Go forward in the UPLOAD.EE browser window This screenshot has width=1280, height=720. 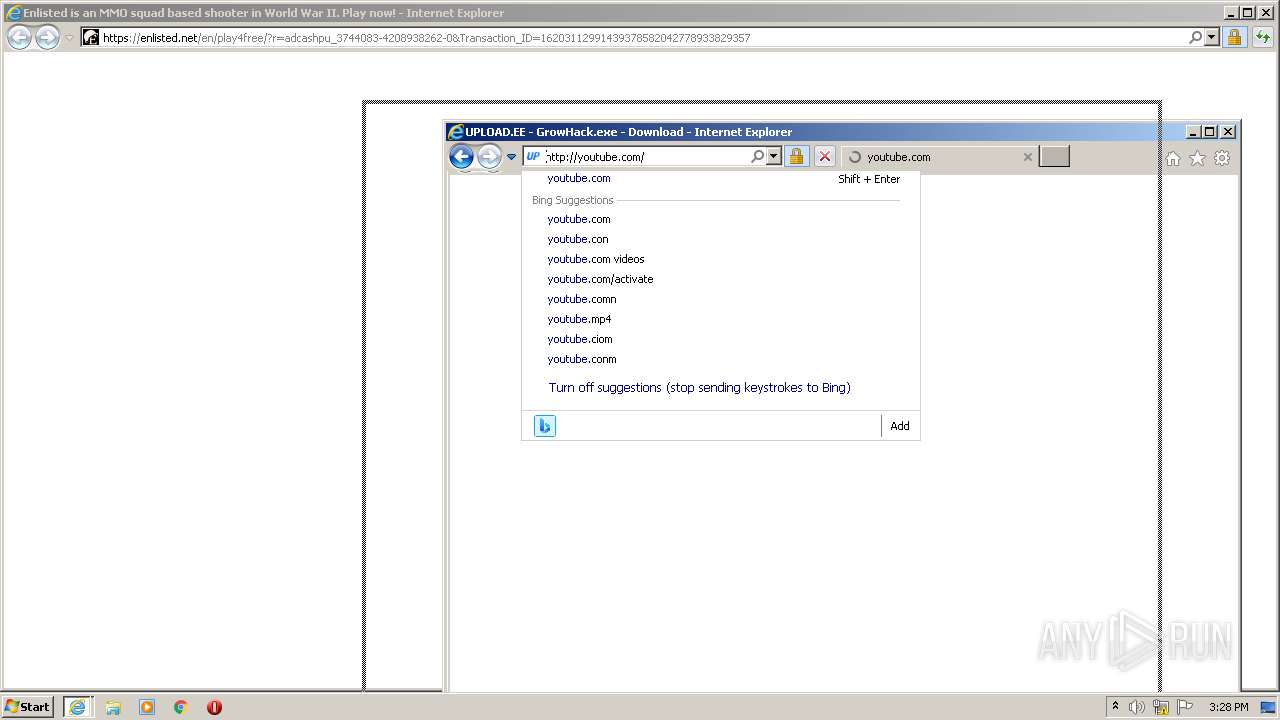point(488,156)
